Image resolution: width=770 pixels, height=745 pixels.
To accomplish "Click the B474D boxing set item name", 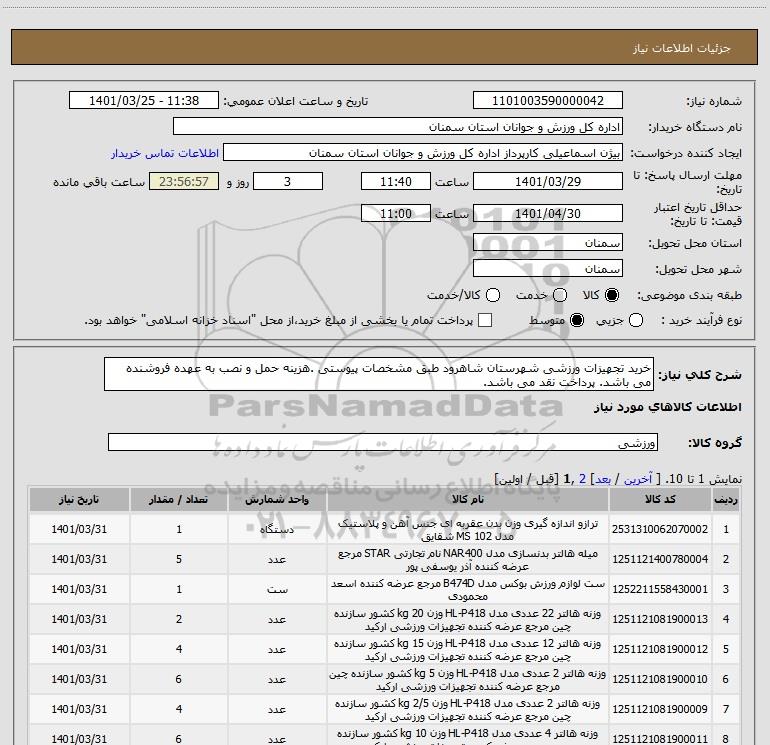I will coord(468,590).
